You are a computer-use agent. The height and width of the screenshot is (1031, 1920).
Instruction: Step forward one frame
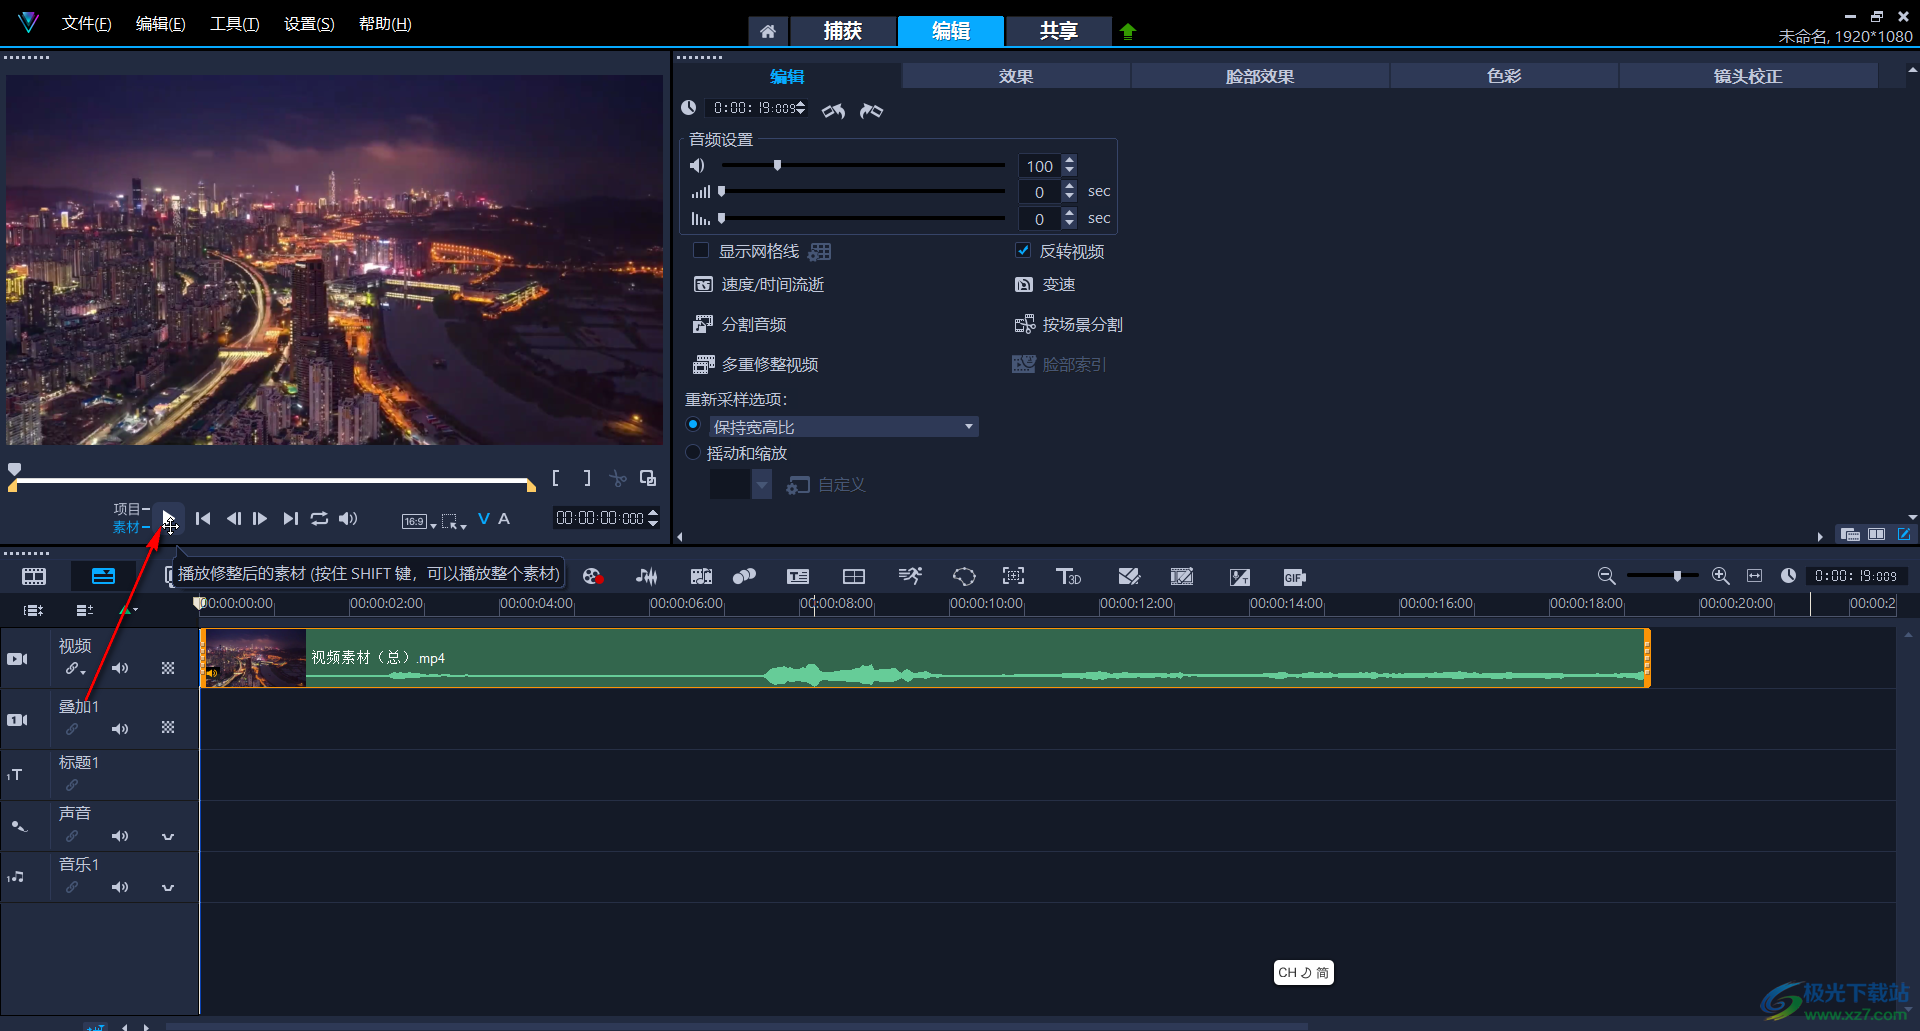click(x=260, y=518)
